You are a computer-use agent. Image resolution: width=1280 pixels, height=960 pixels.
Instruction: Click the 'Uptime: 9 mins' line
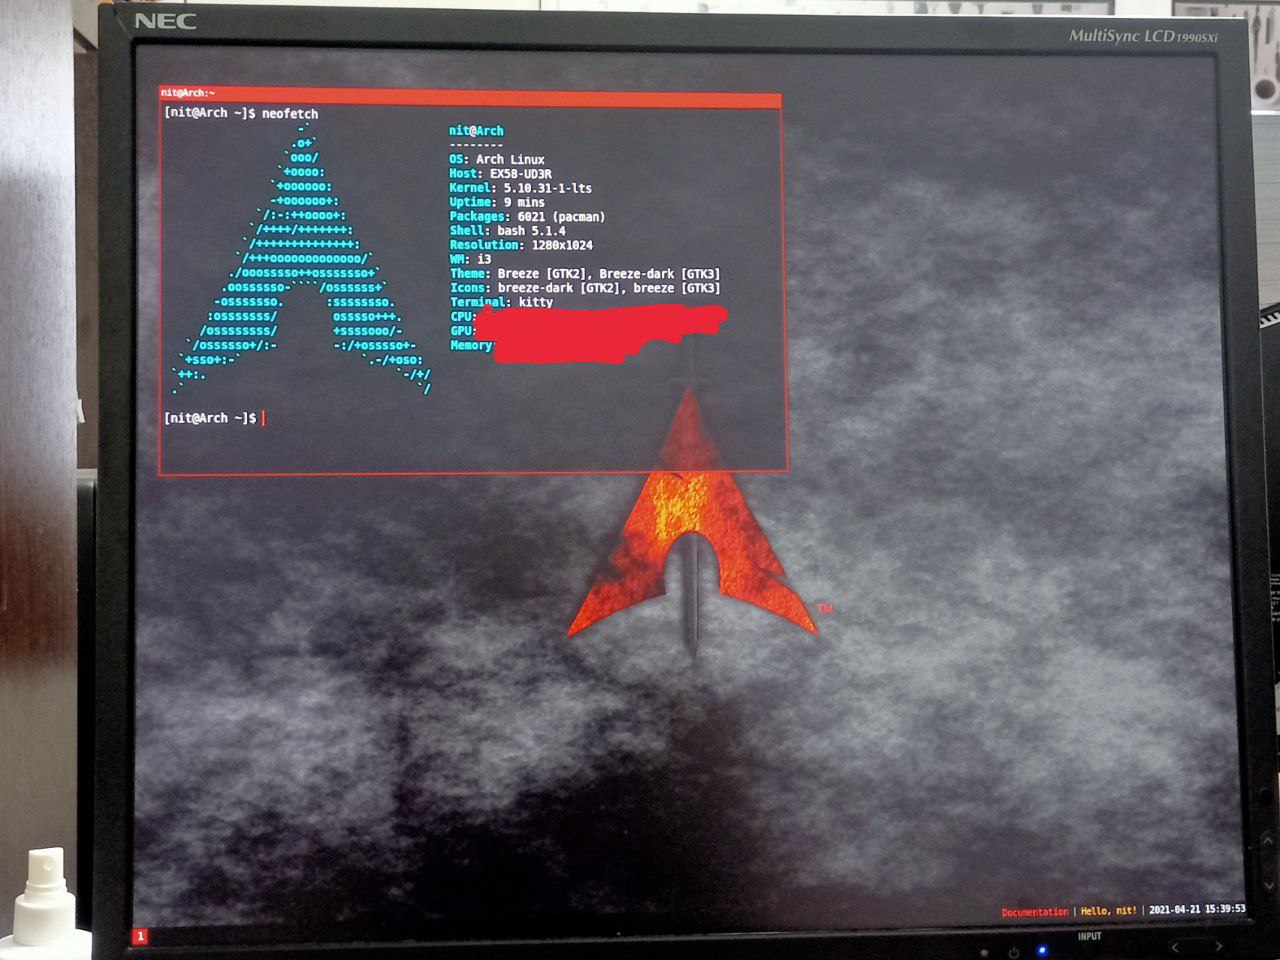497,202
